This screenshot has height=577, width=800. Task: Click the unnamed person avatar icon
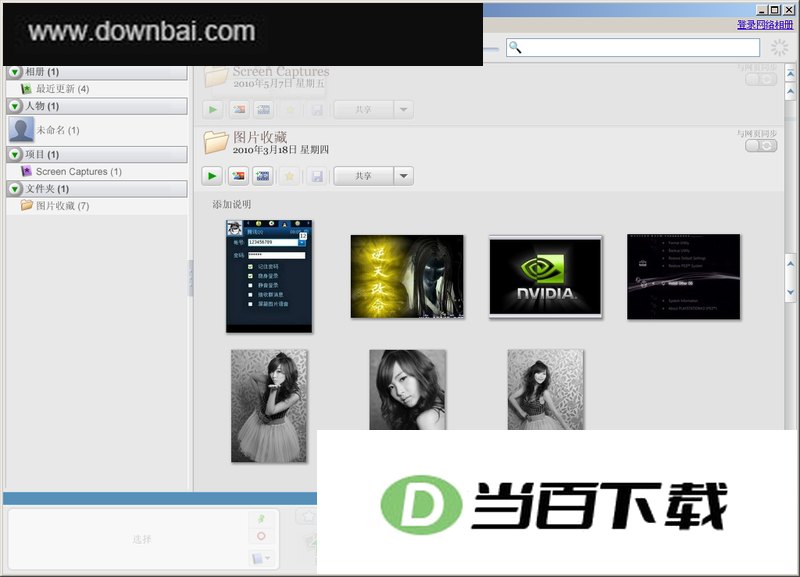pyautogui.click(x=21, y=130)
